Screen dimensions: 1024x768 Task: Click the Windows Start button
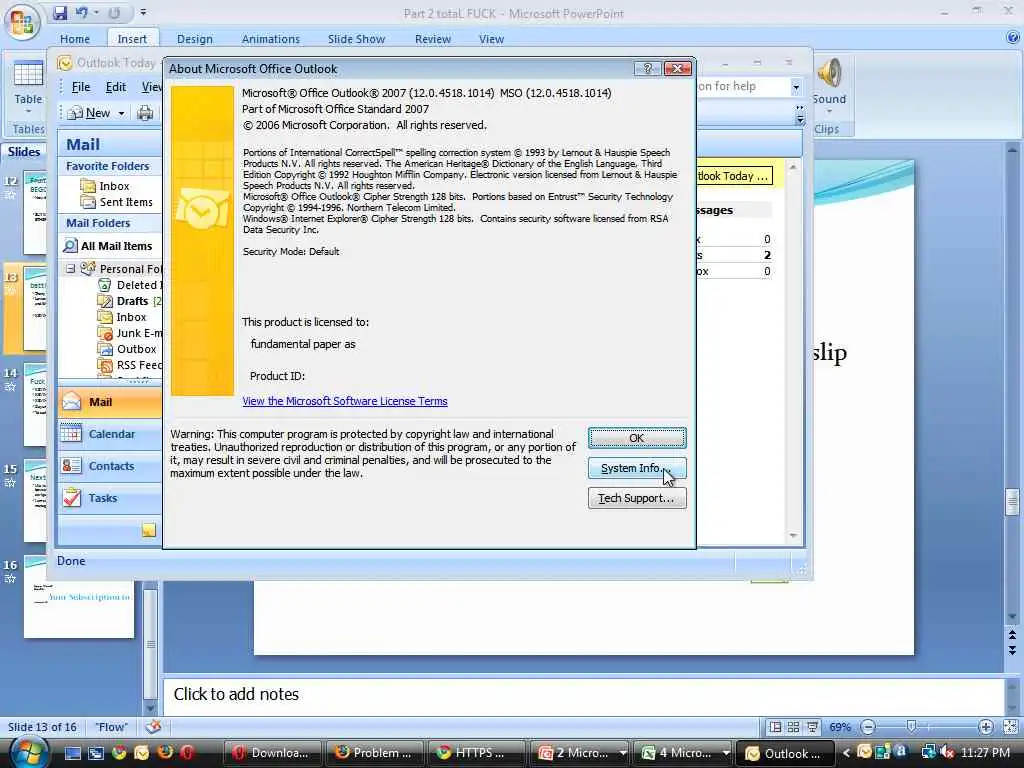(x=27, y=753)
